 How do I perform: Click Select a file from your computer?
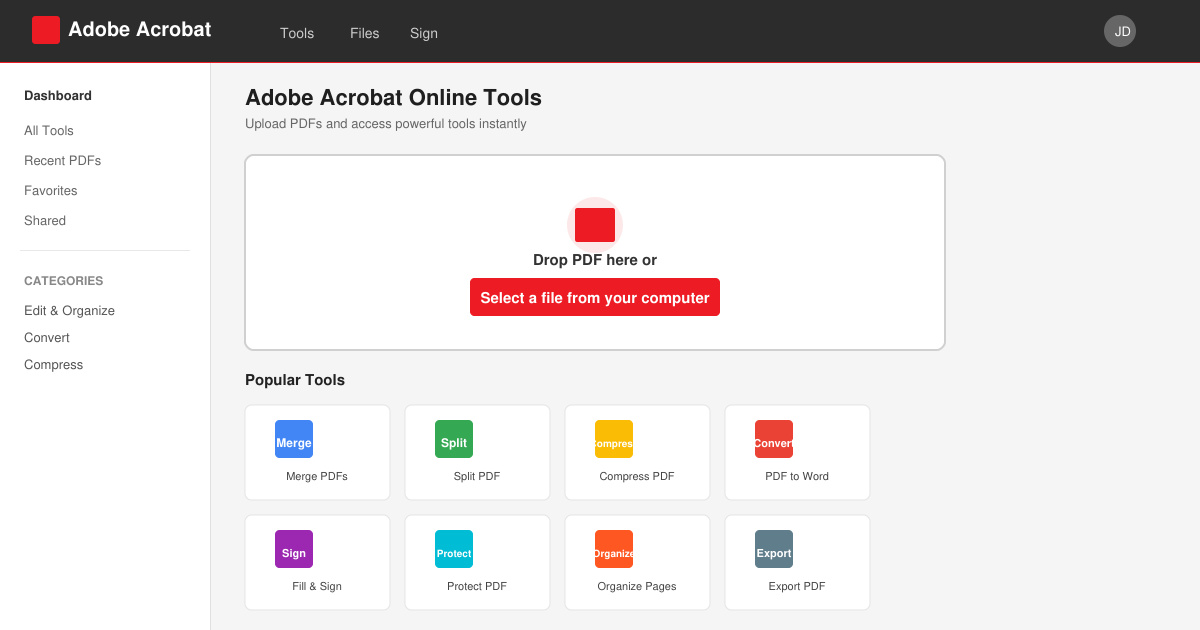click(x=595, y=297)
